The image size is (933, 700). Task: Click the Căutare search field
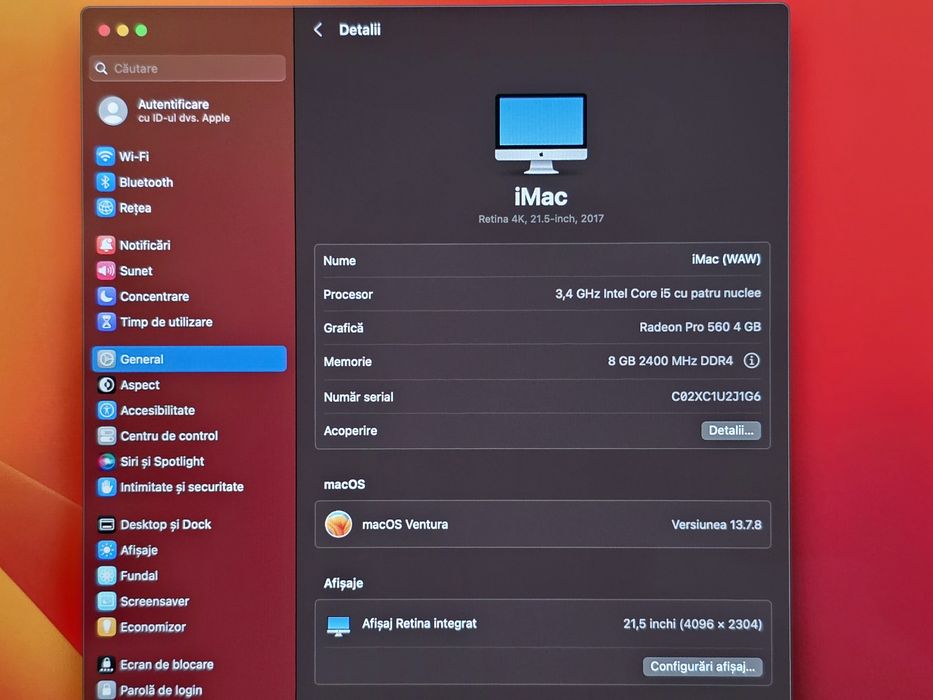click(187, 68)
